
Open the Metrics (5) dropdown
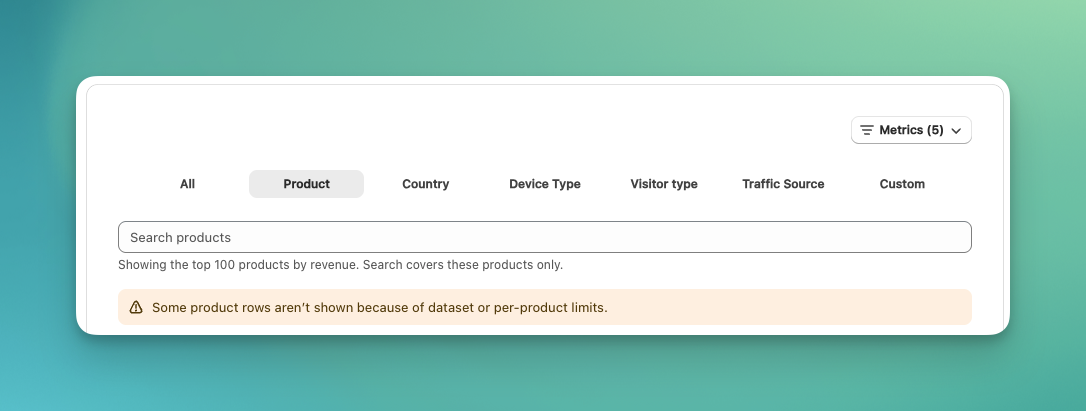click(x=911, y=130)
